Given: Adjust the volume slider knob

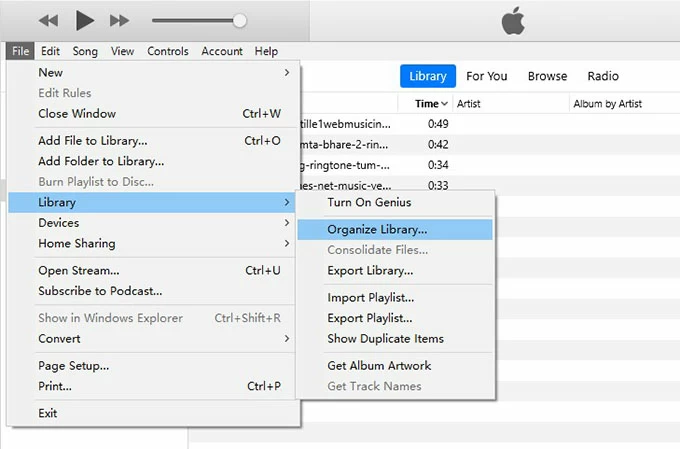Looking at the screenshot, I should click(239, 20).
